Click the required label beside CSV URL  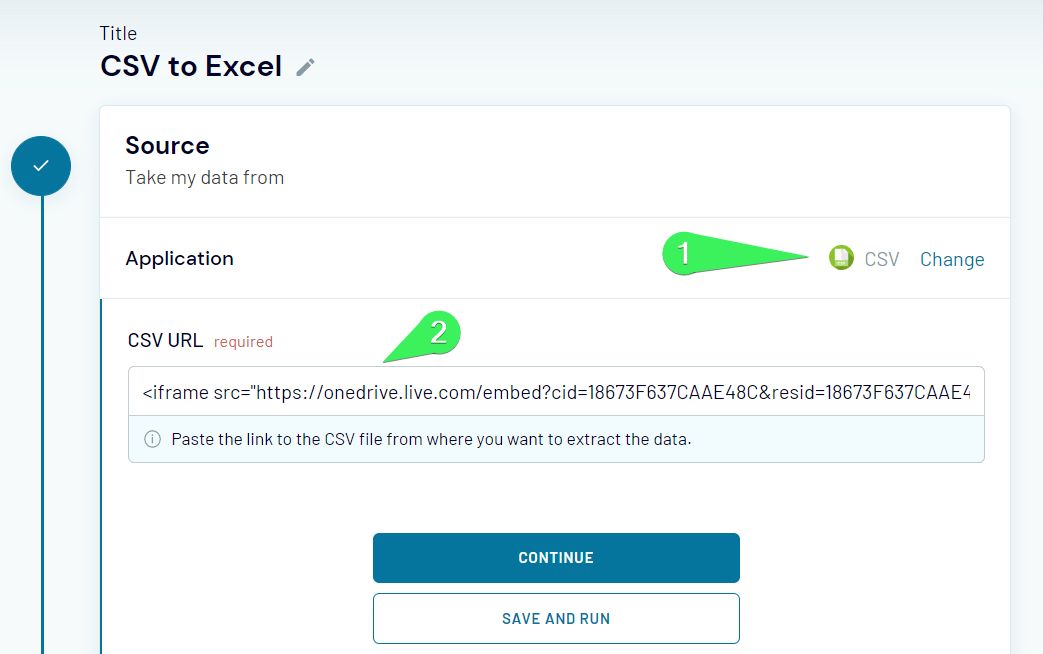244,341
